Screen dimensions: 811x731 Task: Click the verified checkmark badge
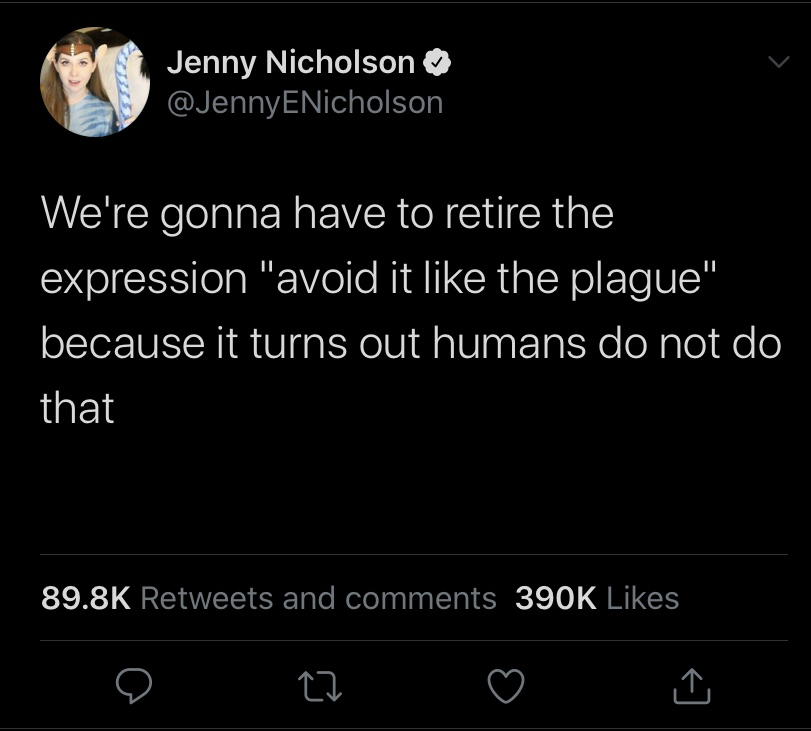(x=437, y=63)
